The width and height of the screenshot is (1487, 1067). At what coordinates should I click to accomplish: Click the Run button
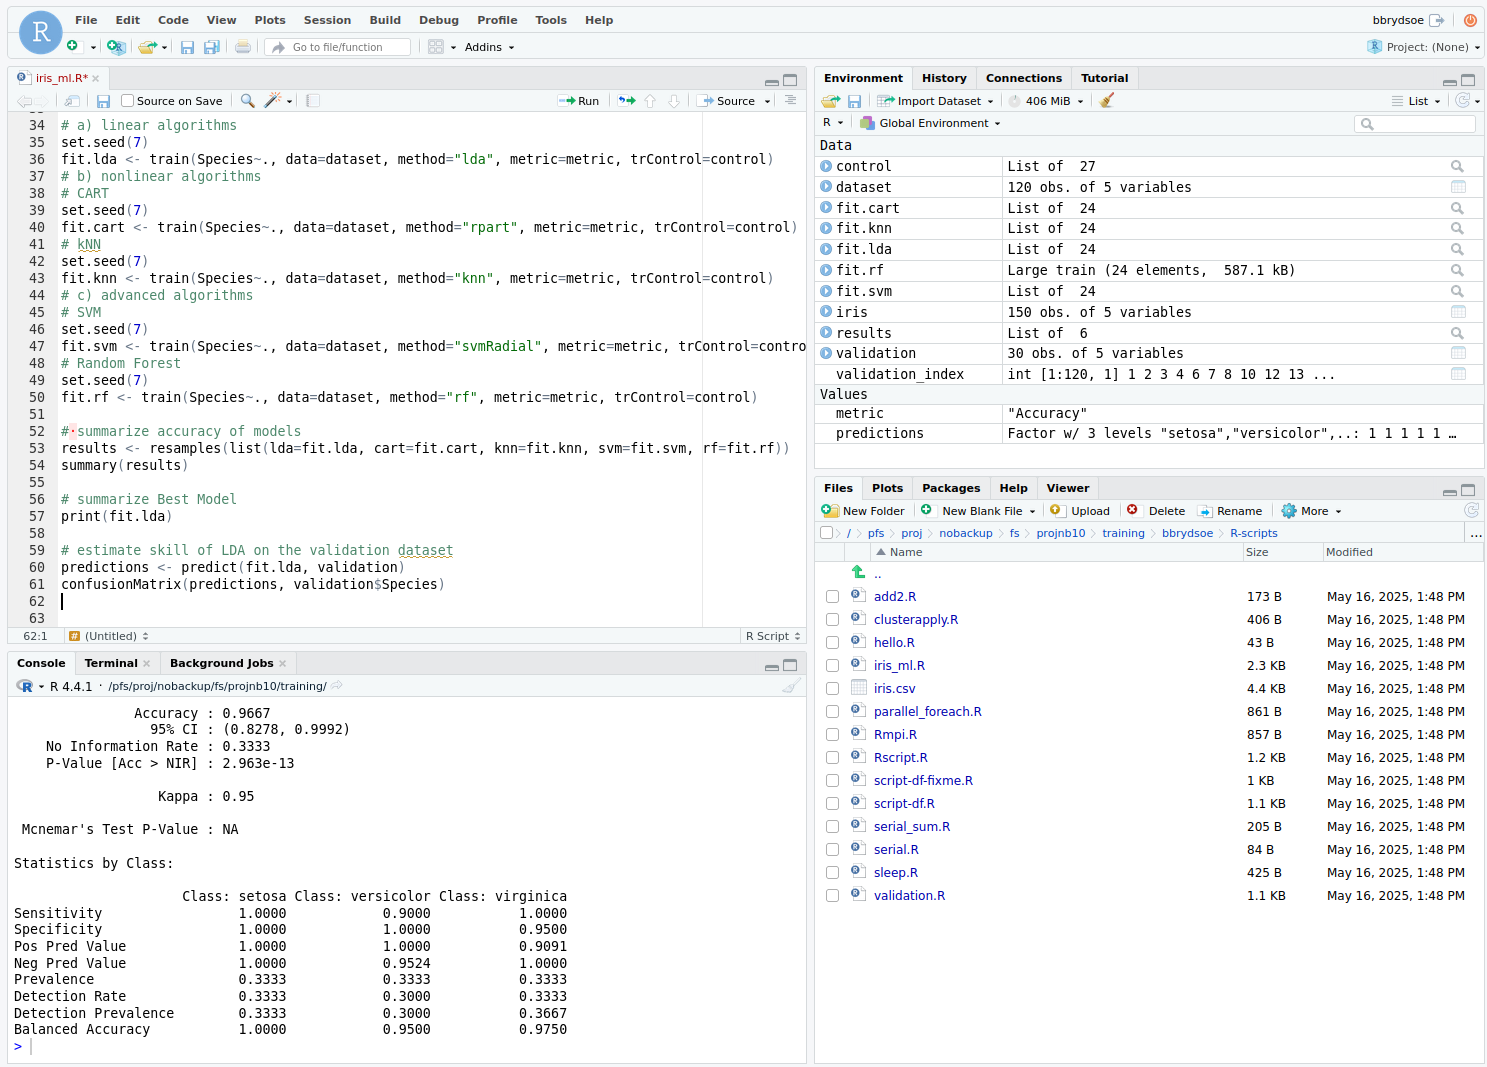[578, 101]
